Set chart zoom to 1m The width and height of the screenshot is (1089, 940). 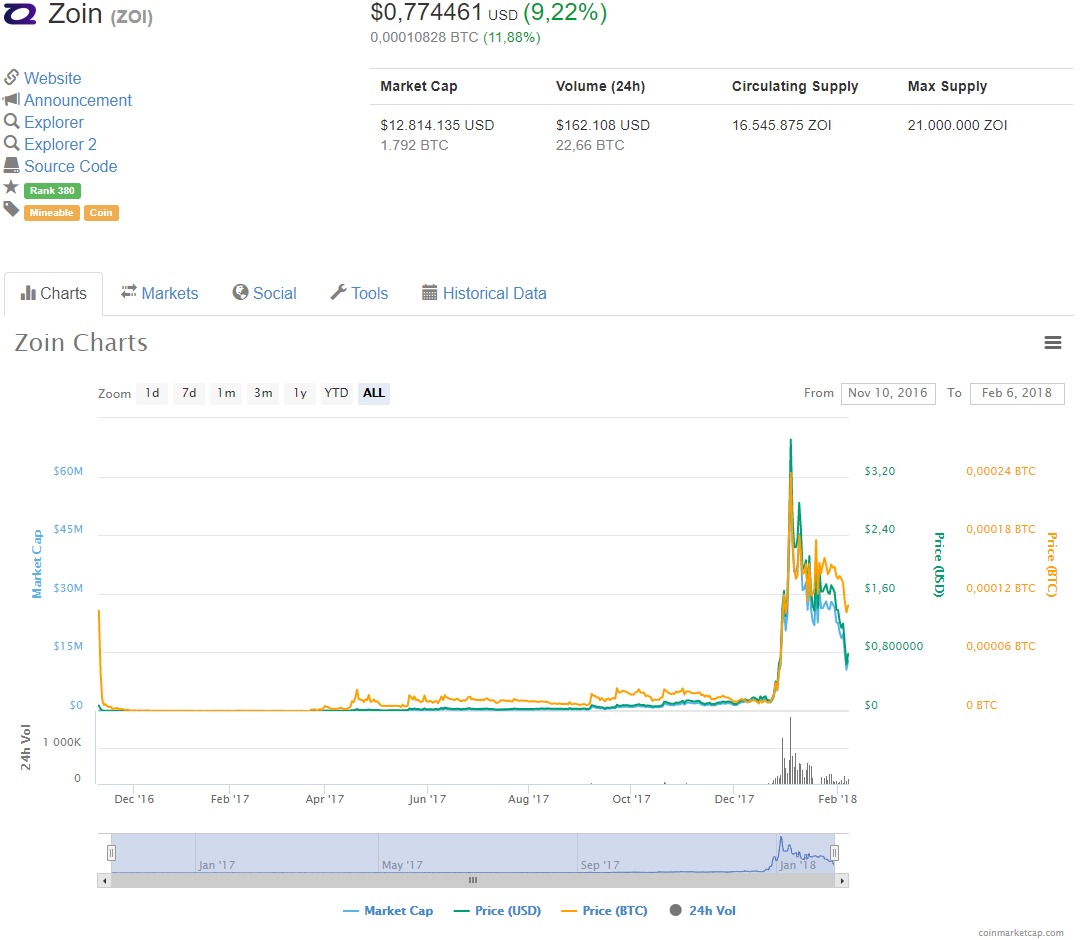pyautogui.click(x=226, y=393)
